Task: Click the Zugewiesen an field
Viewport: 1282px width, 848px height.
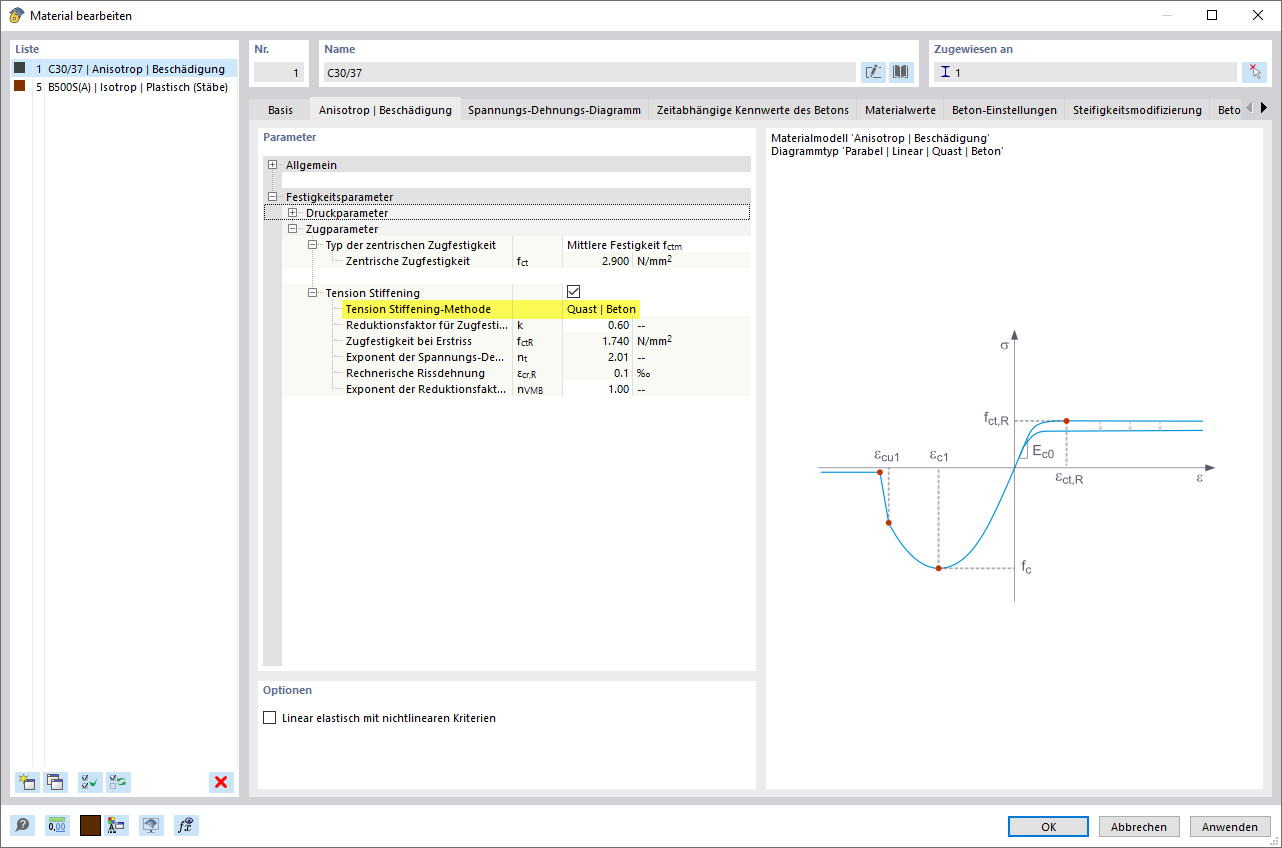Action: pos(1085,72)
